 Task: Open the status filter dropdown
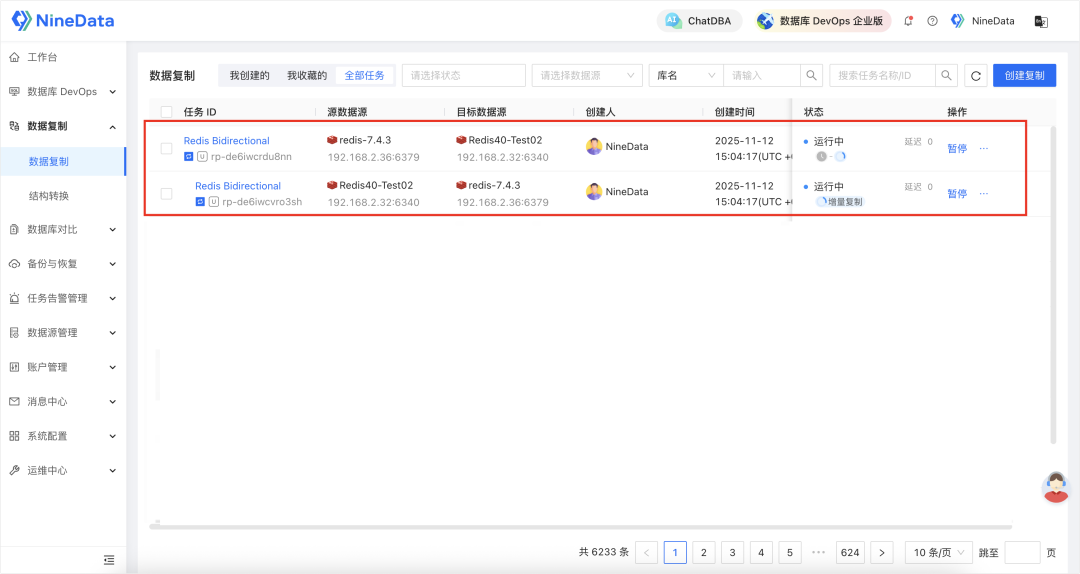463,76
